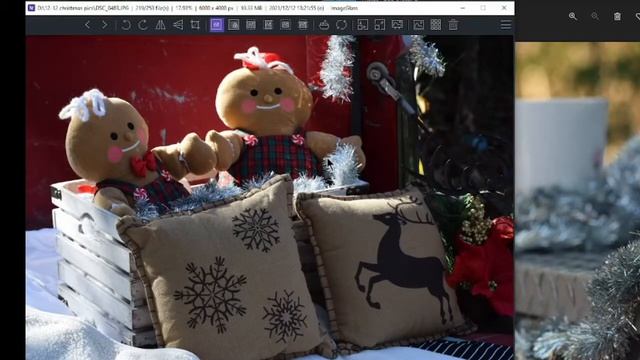Go to the next image
Viewport: 640px width, 360px height.
(105, 25)
